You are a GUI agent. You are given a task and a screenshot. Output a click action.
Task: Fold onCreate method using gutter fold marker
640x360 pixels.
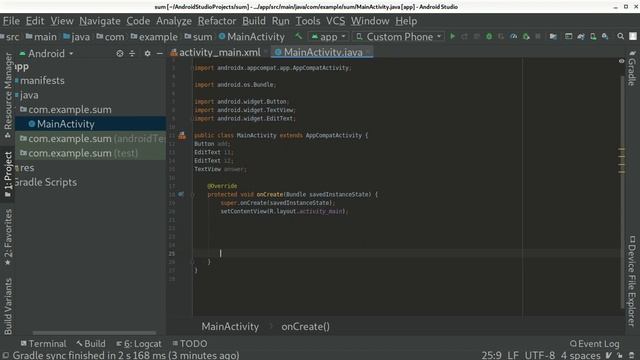pyautogui.click(x=193, y=194)
